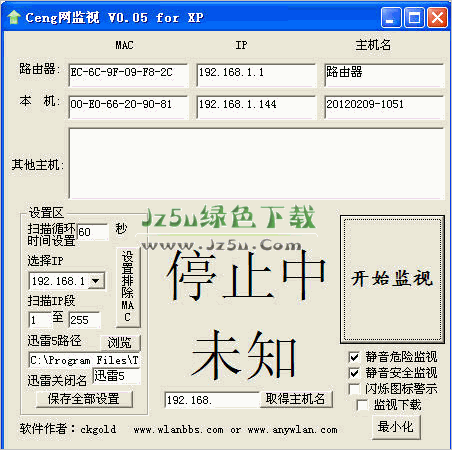Viewport: 452px width, 450px height.
Task: Click 保存全部设置 button
Action: (x=84, y=399)
